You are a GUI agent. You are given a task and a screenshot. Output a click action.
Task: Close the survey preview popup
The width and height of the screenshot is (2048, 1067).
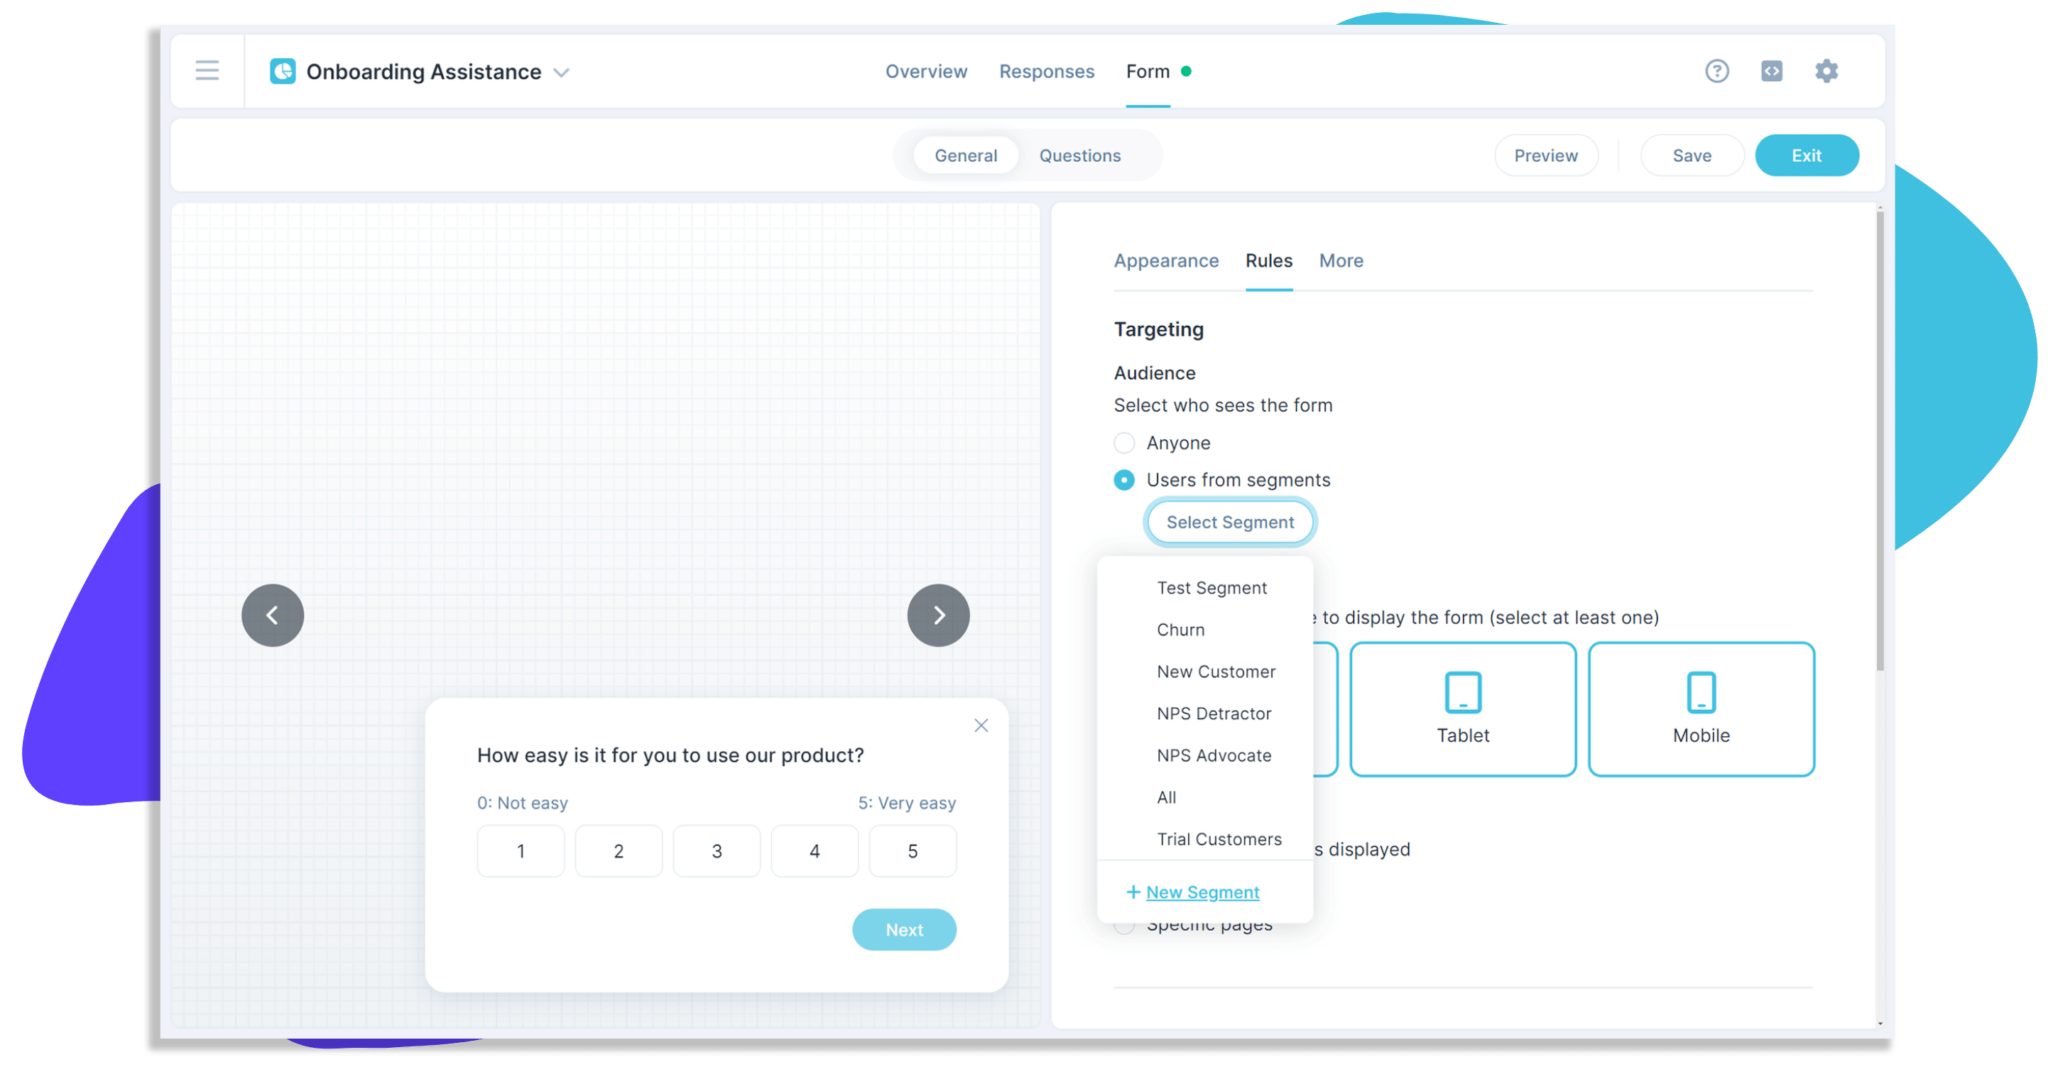[x=981, y=726]
